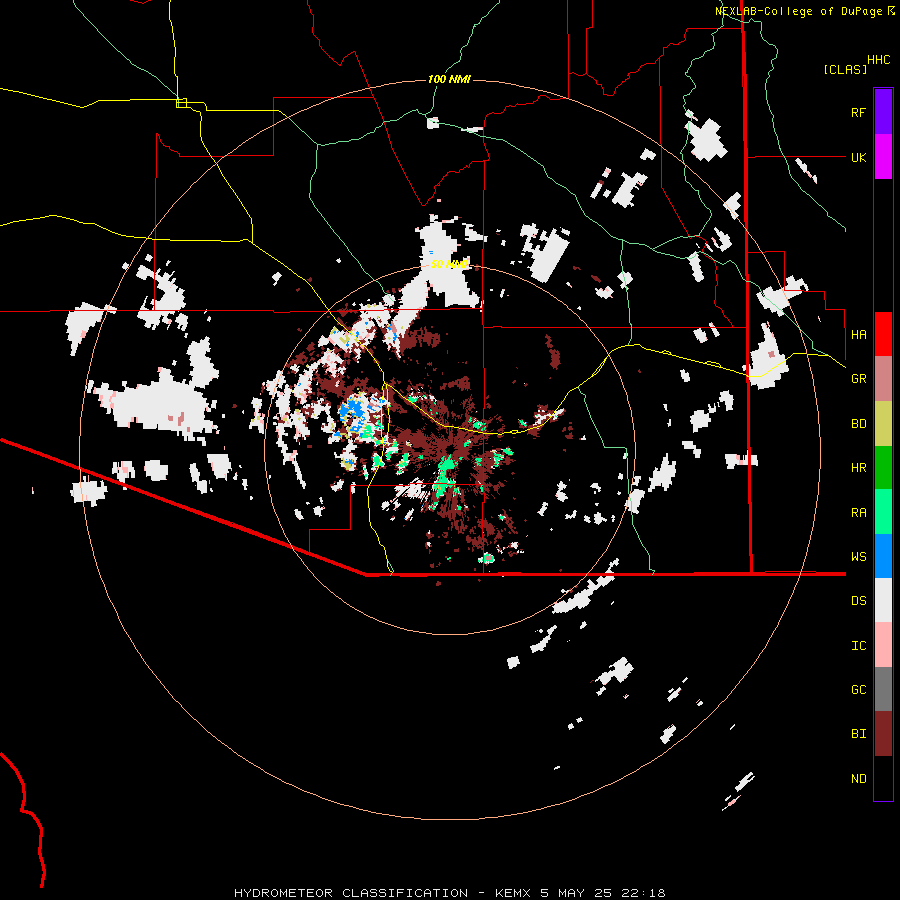Select the GR dusty-pink legend swatch
Viewport: 900px width, 900px height.
[883, 379]
